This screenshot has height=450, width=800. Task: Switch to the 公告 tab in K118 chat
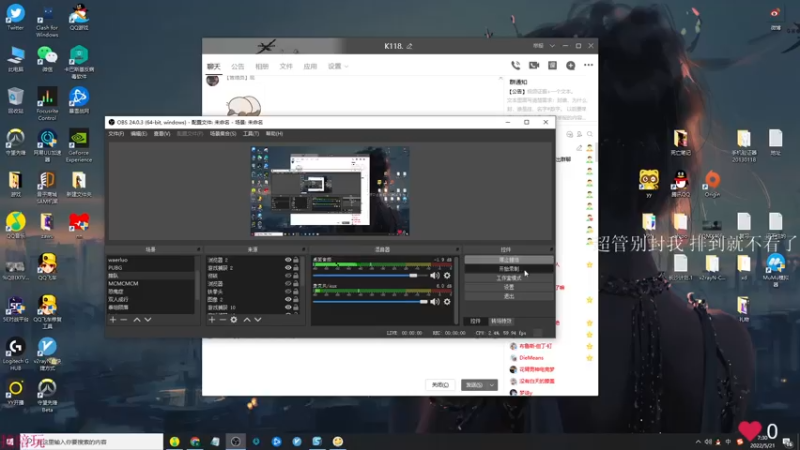pos(238,66)
